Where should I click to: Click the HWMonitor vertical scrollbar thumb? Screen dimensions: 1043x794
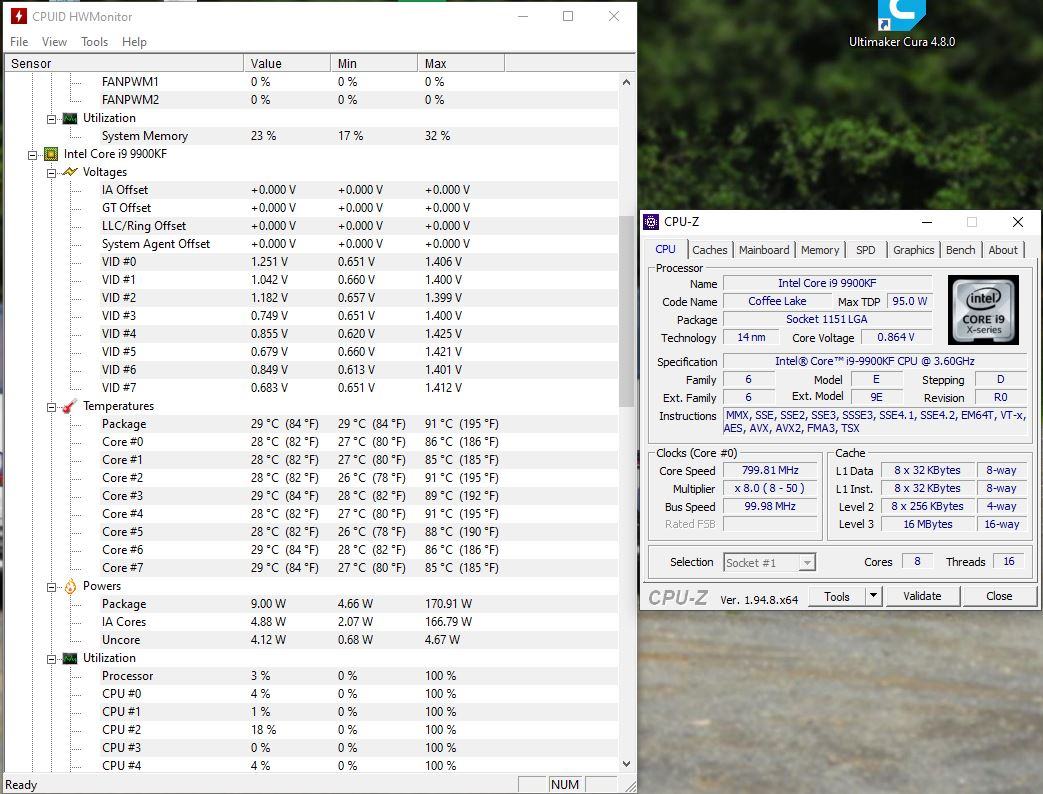tap(626, 311)
